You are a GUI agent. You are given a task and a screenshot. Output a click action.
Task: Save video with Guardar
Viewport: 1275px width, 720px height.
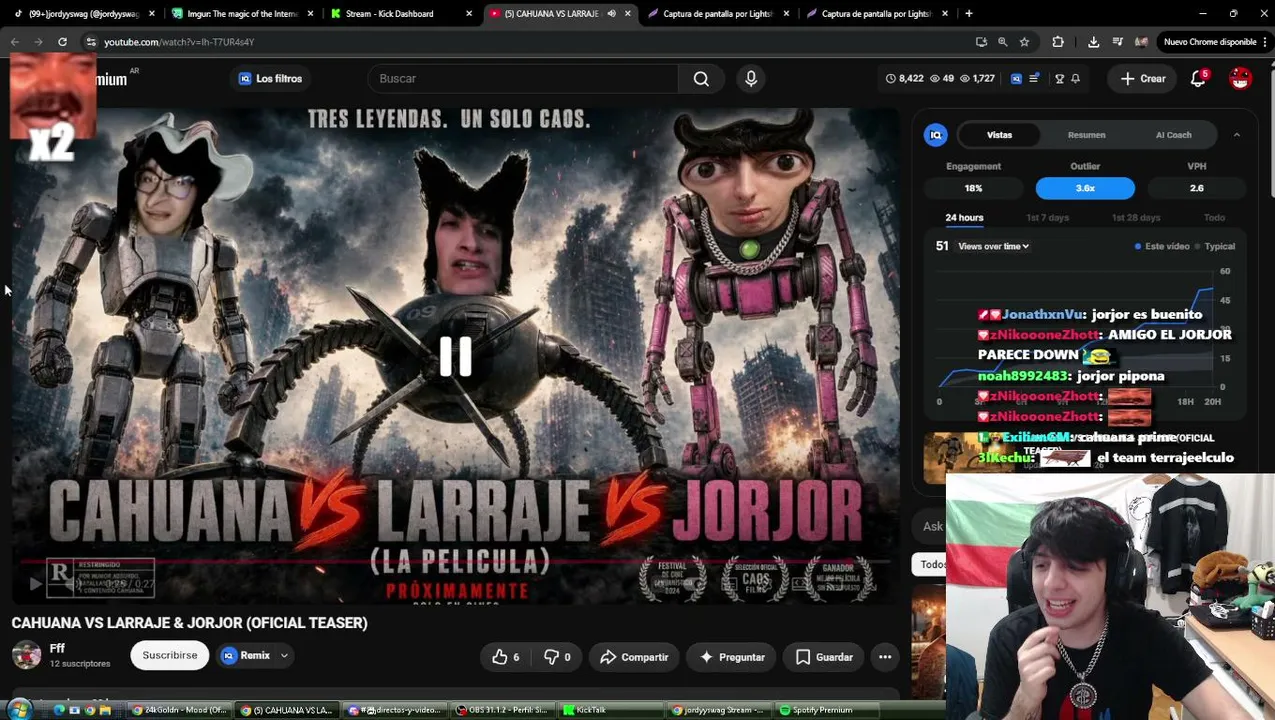(824, 657)
